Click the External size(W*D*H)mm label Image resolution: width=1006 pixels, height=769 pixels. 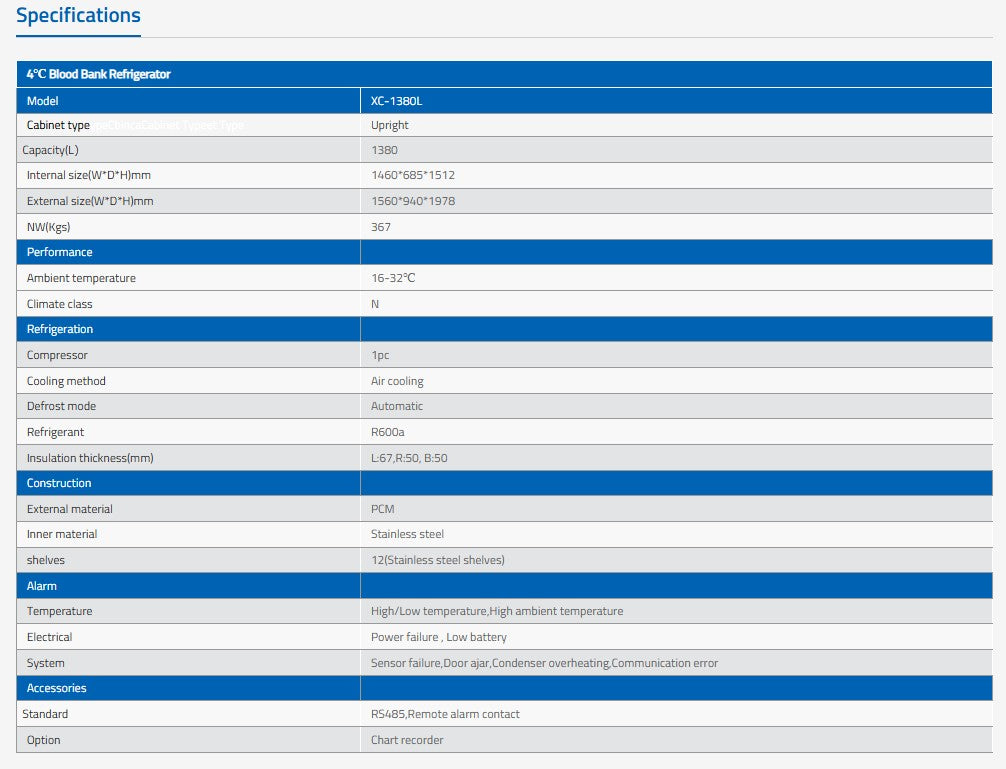tap(88, 200)
